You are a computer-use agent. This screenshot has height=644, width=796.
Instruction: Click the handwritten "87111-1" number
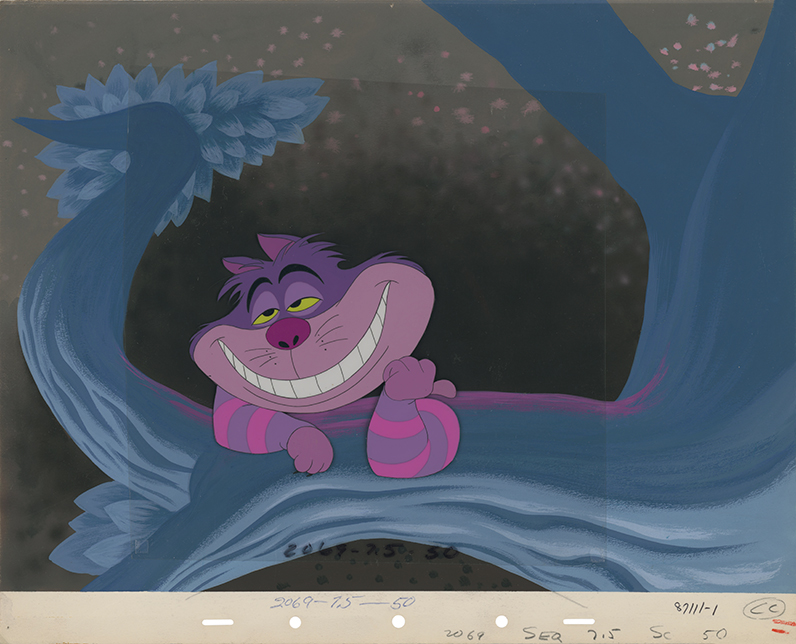696,607
